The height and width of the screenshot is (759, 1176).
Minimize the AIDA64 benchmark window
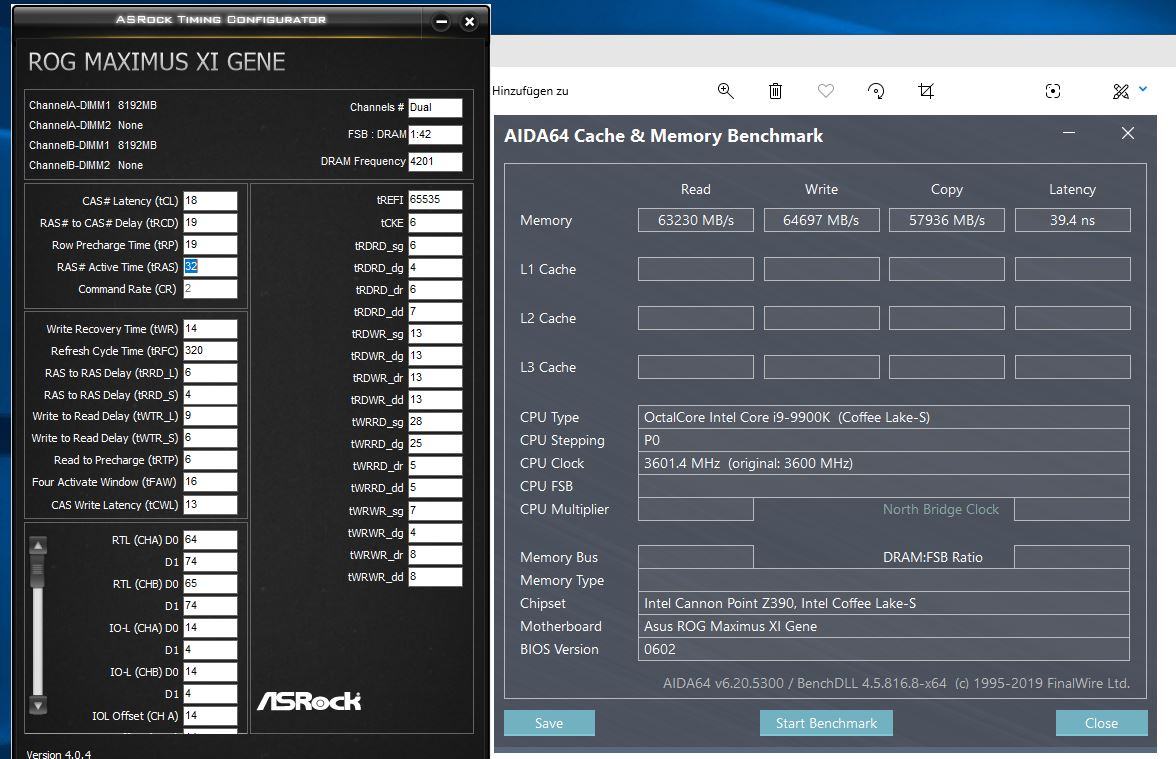click(x=1069, y=133)
